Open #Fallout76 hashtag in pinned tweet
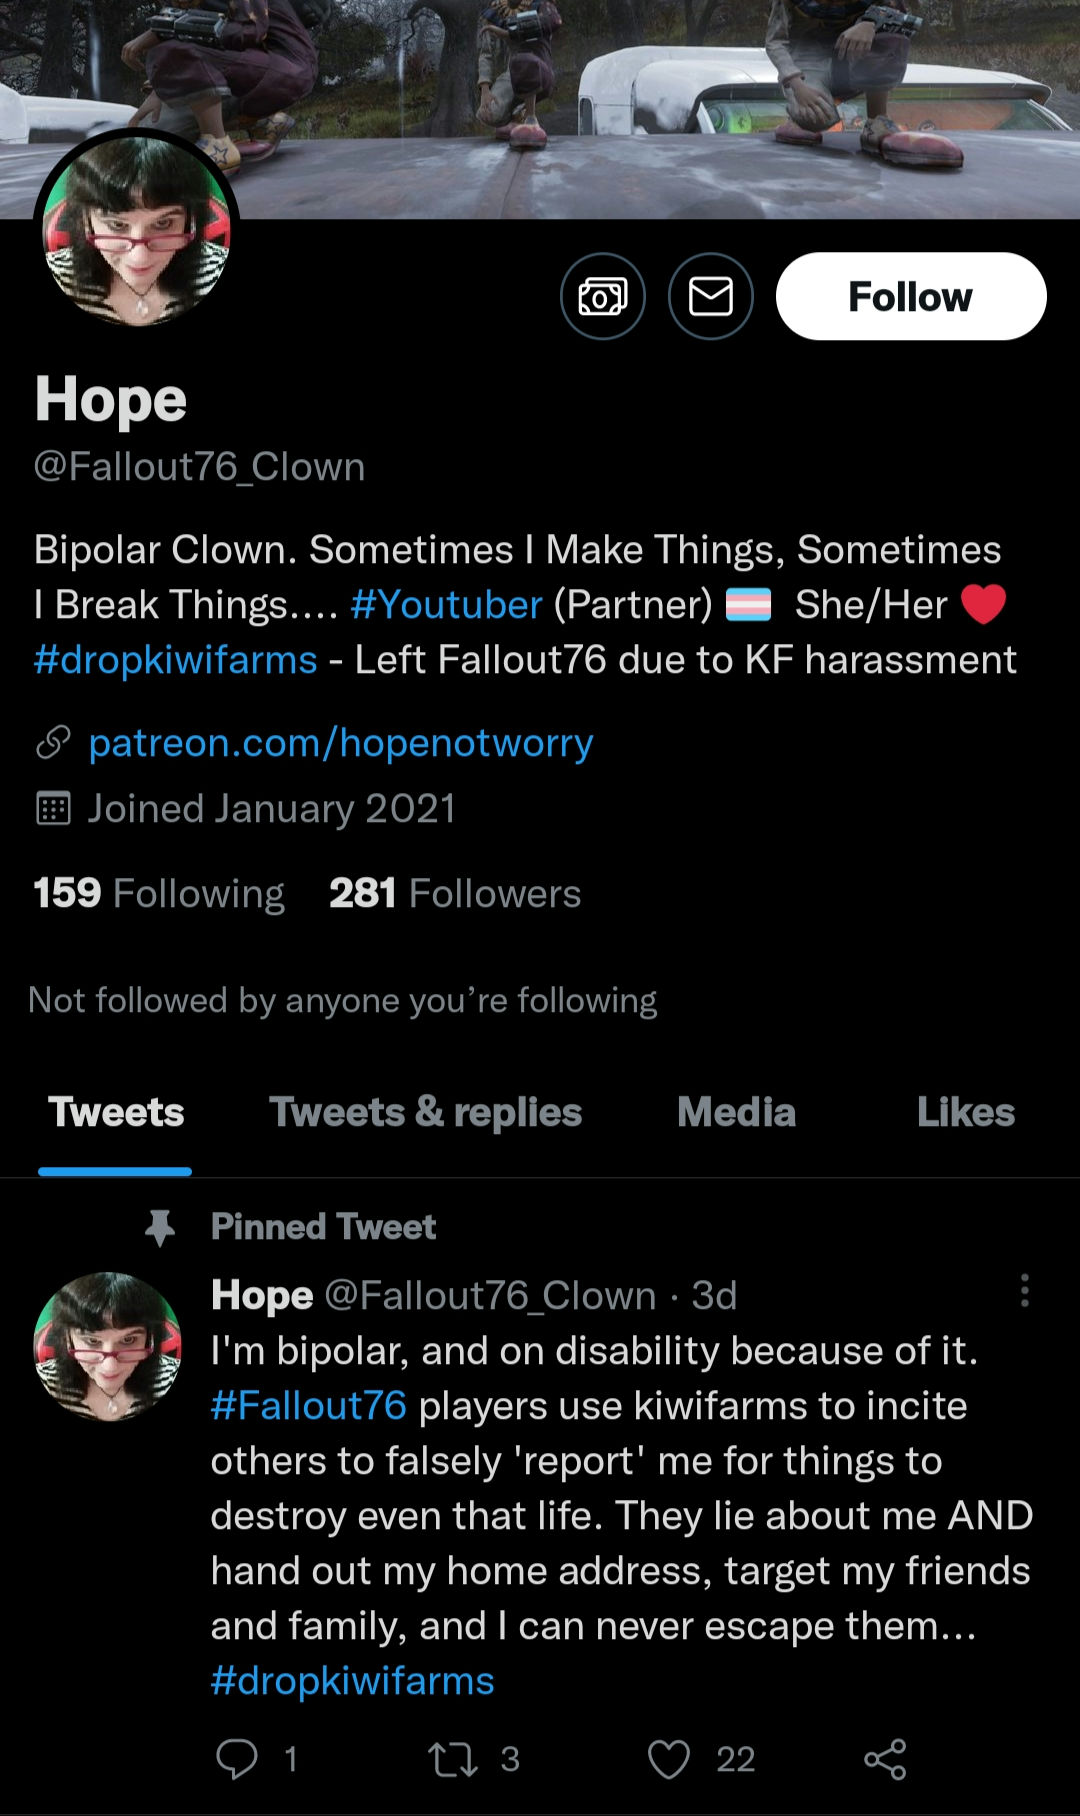This screenshot has height=1816, width=1080. tap(309, 1406)
